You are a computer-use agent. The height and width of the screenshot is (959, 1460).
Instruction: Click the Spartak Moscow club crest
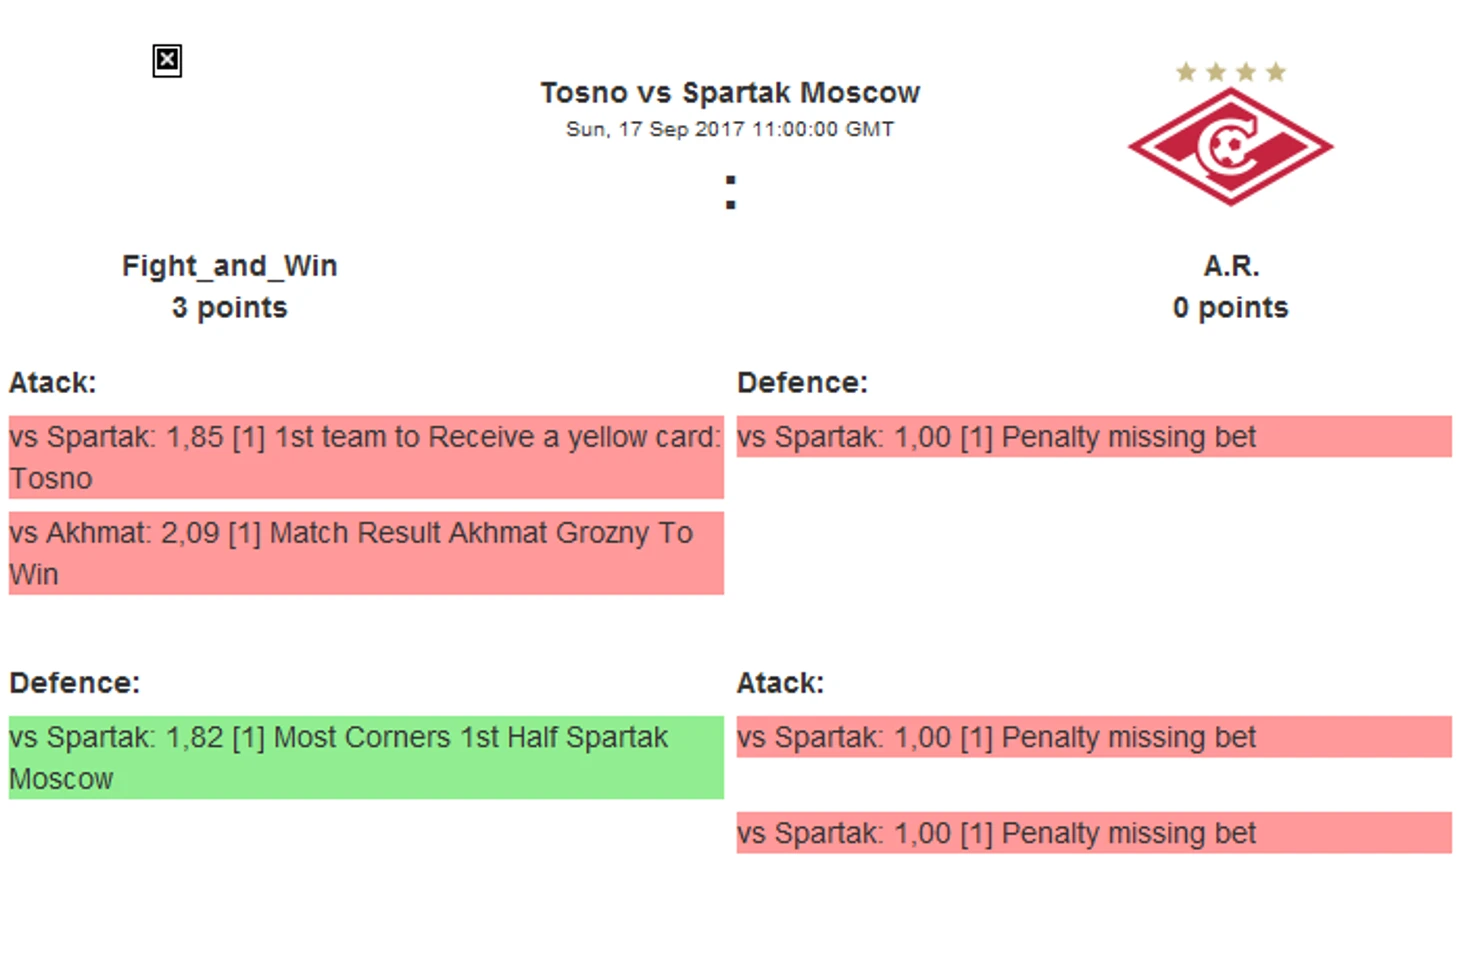(1230, 147)
